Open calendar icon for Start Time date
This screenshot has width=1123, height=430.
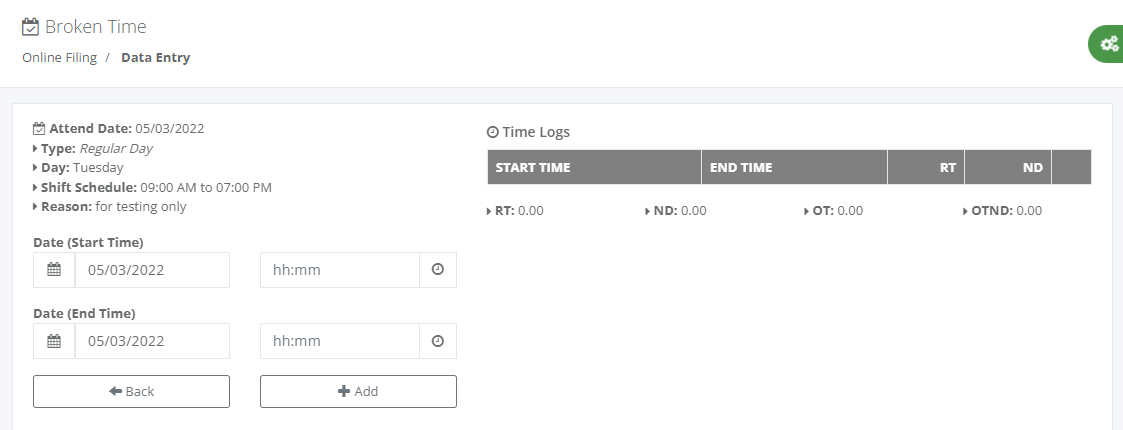(x=54, y=270)
